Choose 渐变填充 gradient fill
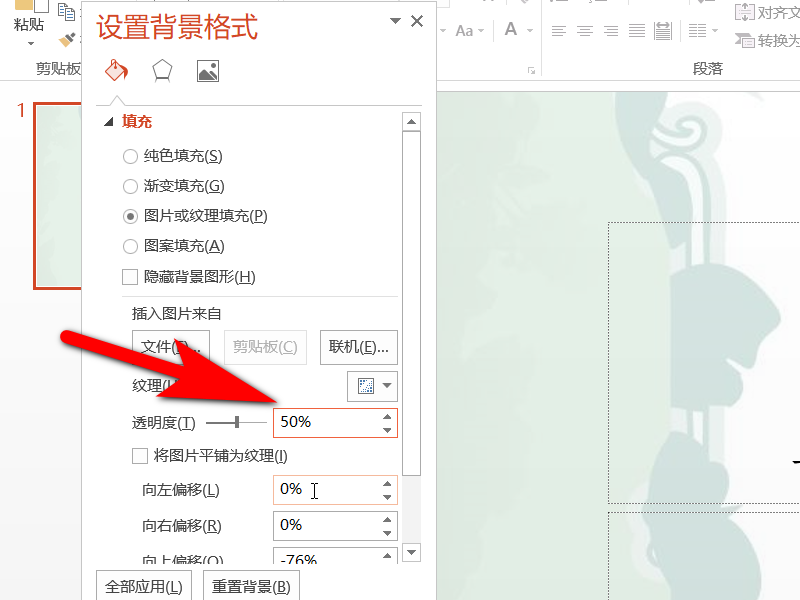 (x=131, y=186)
